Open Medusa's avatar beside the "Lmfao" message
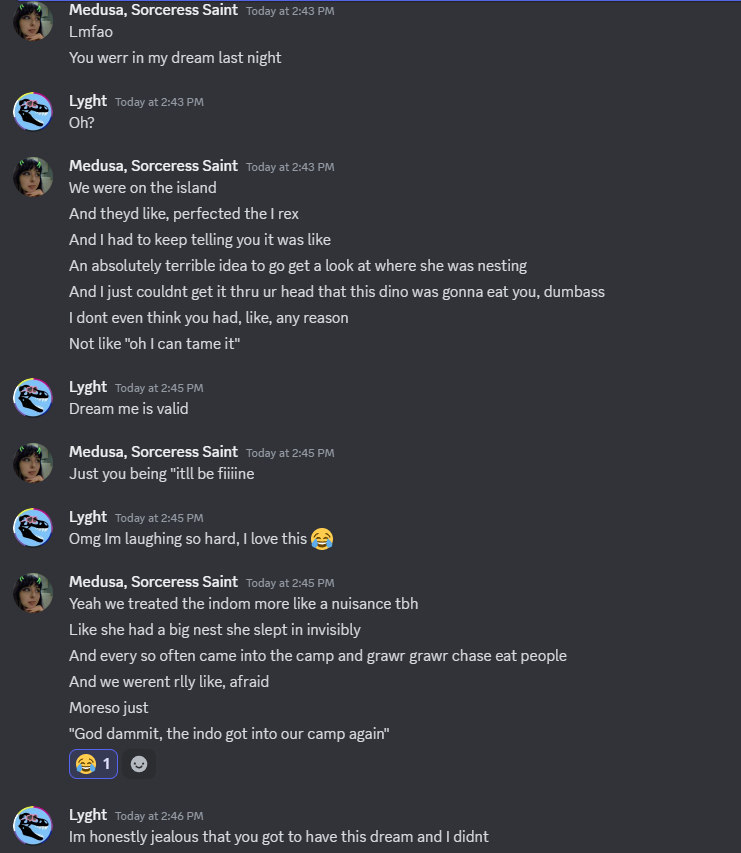Image resolution: width=741 pixels, height=853 pixels. click(33, 21)
